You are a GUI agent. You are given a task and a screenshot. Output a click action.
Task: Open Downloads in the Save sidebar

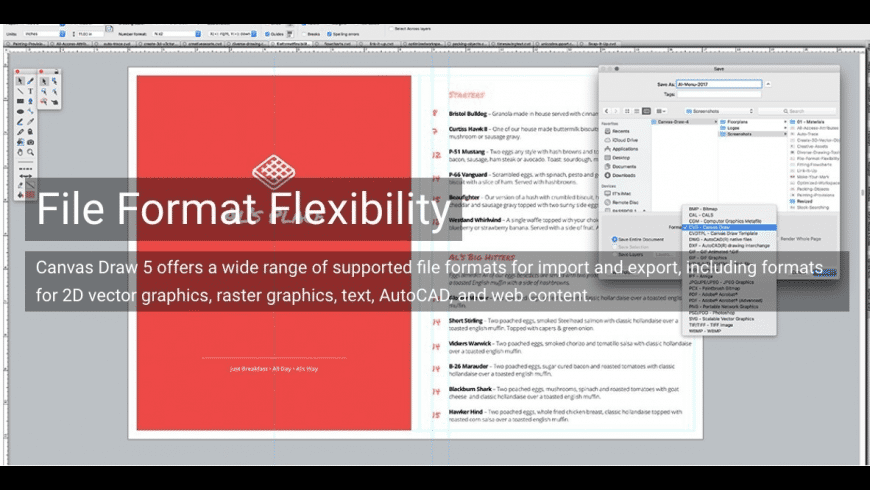click(619, 175)
